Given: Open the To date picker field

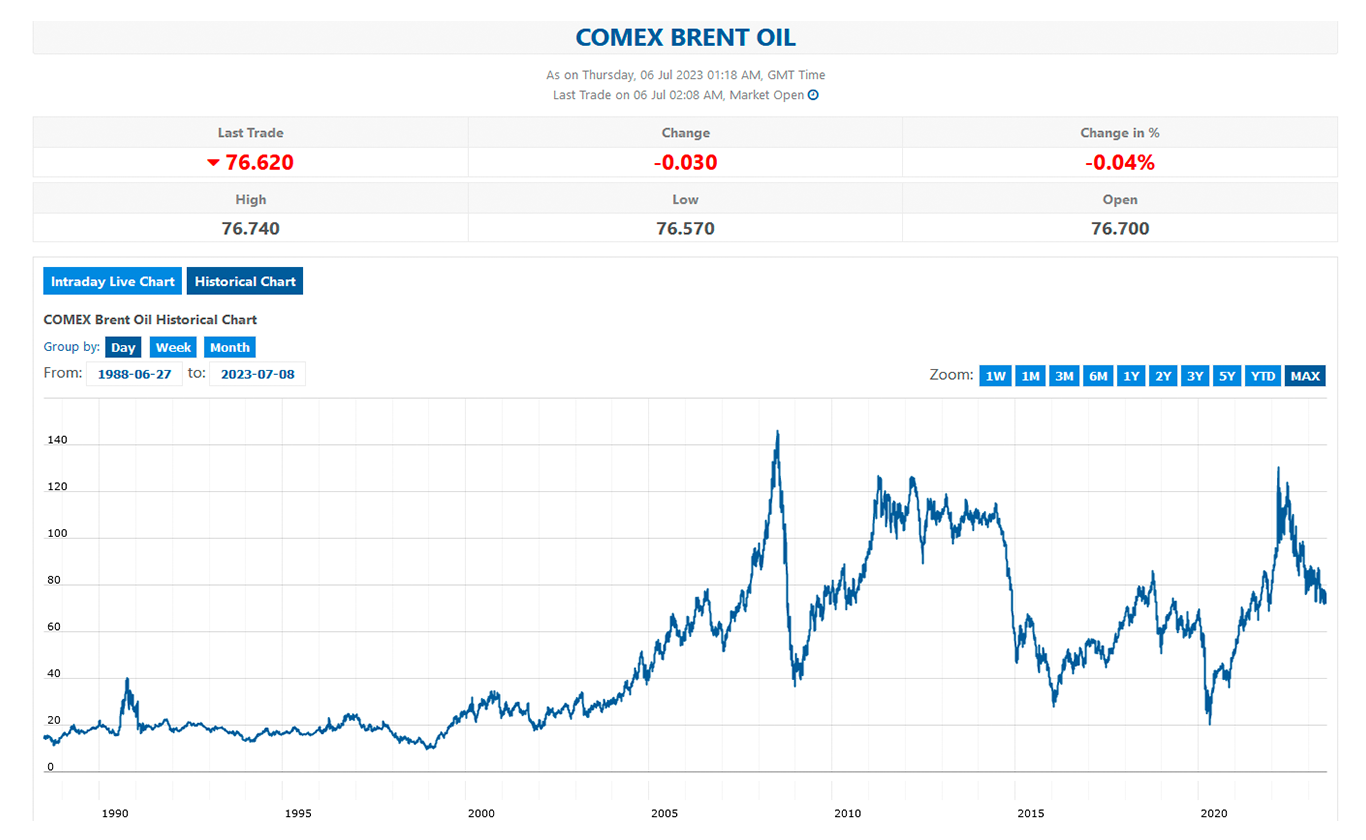Looking at the screenshot, I should [x=257, y=374].
